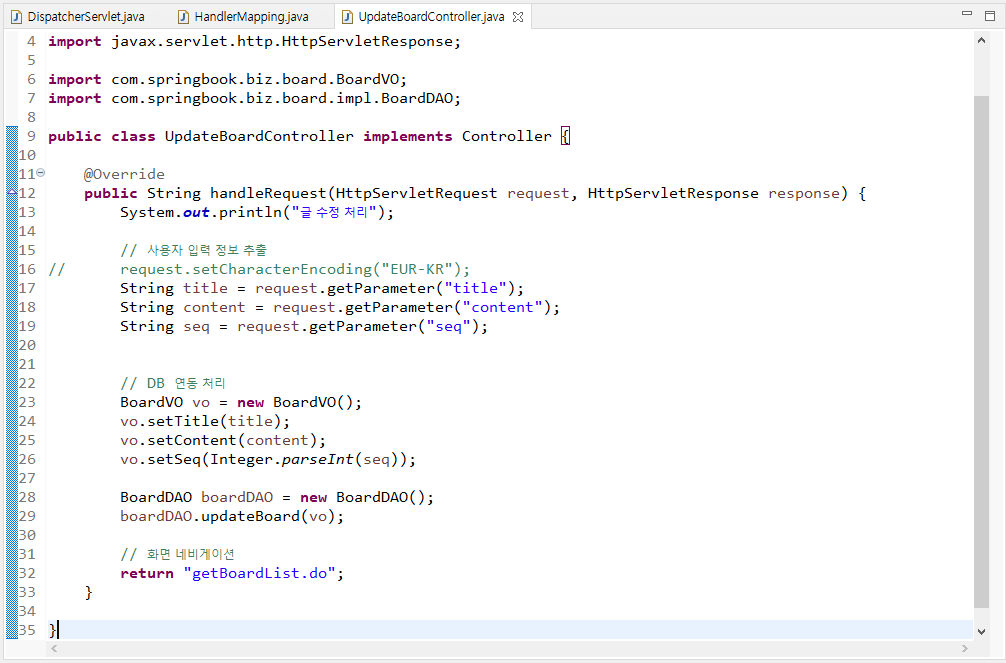
Task: Maximize the editor area
Action: coord(989,15)
